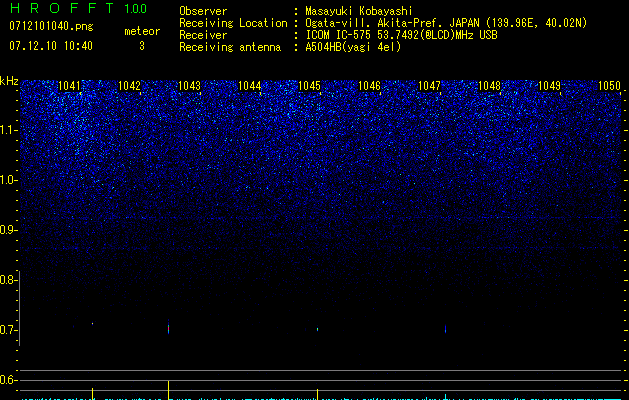Click the cyan bottom marker just after 1047
The width and height of the screenshot is (629, 400).
(x=445, y=397)
